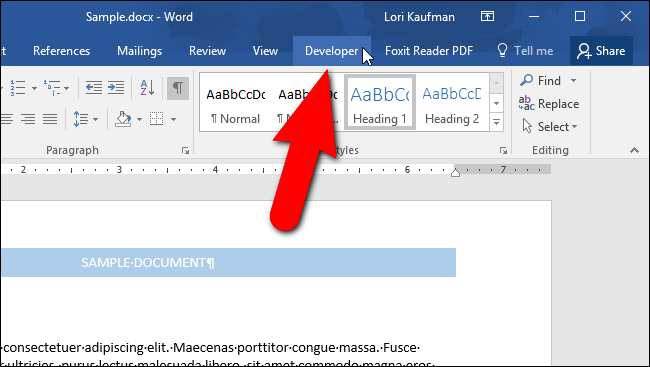Viewport: 650px width, 367px height.
Task: Decrease the paragraph indent
Action: point(94,87)
